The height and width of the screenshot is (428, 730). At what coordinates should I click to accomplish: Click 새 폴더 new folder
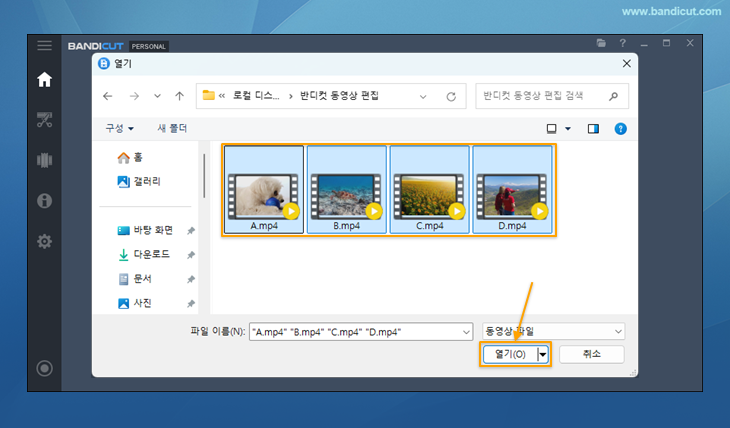pyautogui.click(x=172, y=129)
